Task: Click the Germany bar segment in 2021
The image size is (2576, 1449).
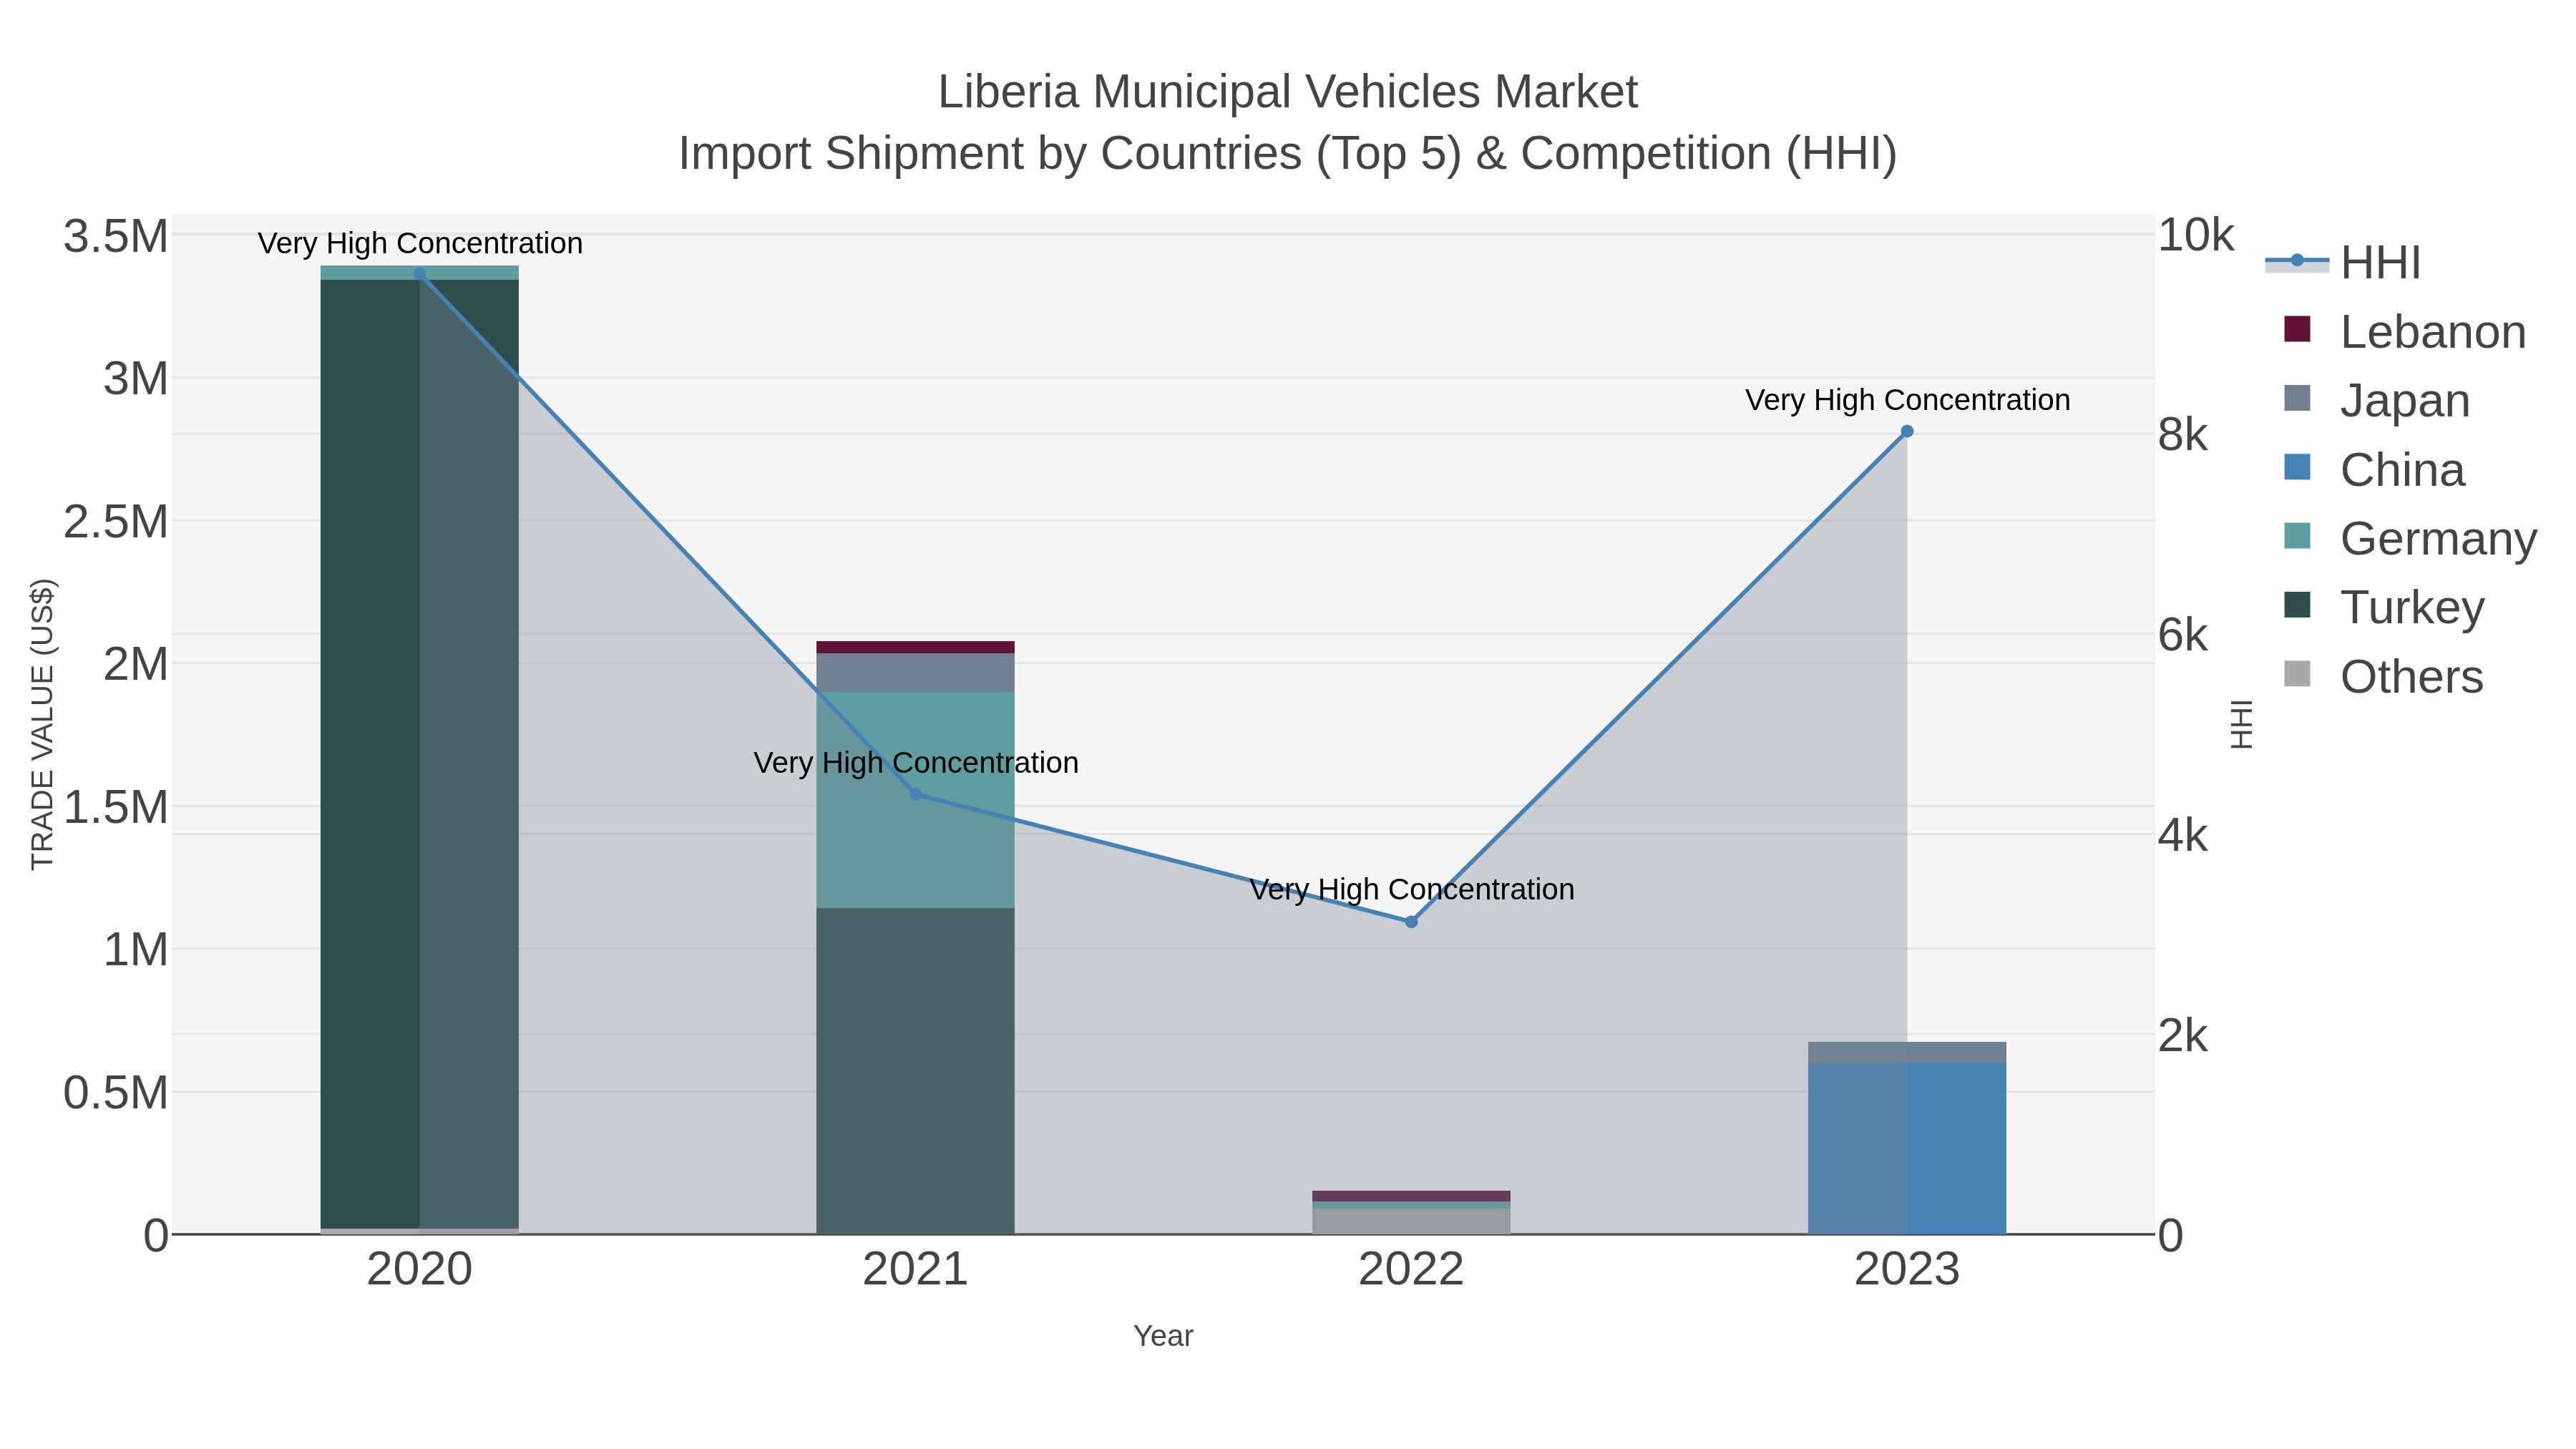Action: click(x=915, y=799)
